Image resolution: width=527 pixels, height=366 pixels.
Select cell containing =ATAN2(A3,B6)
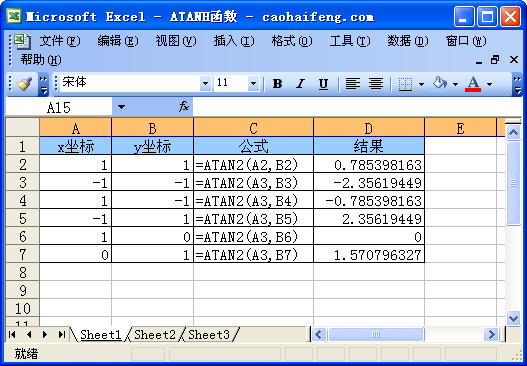pyautogui.click(x=253, y=237)
